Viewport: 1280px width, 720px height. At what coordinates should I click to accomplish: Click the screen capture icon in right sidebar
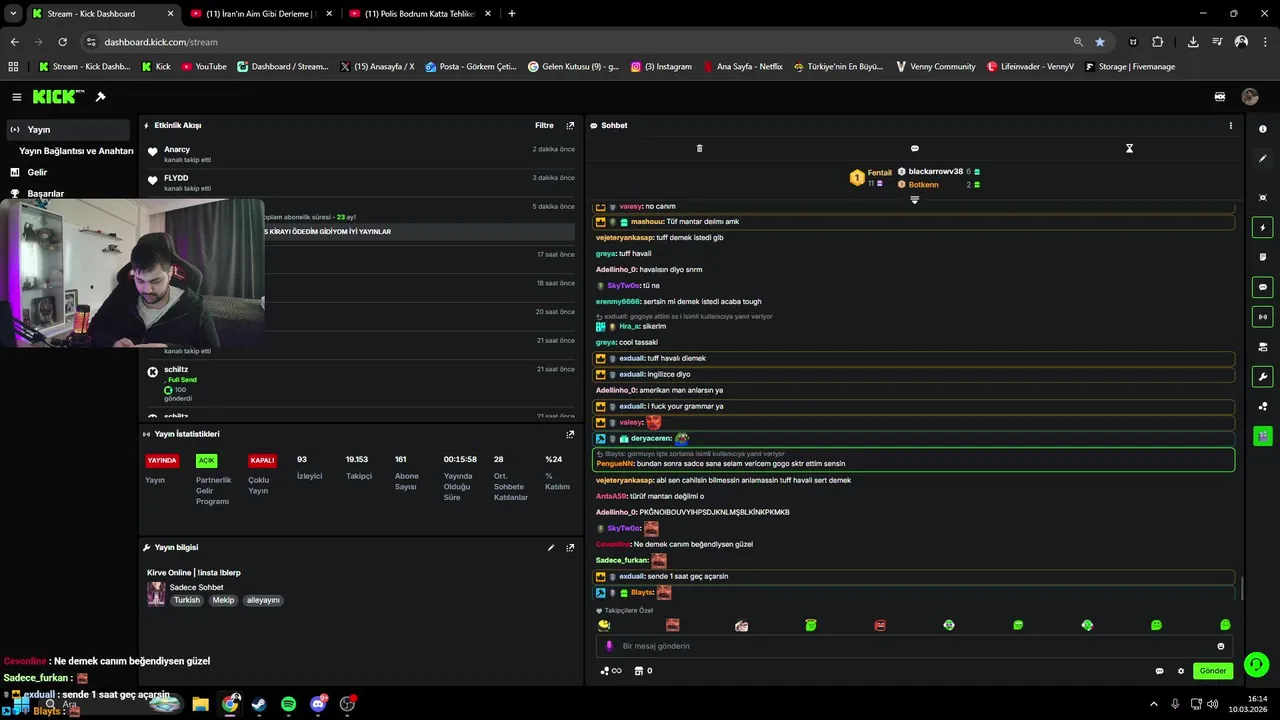point(1263,198)
